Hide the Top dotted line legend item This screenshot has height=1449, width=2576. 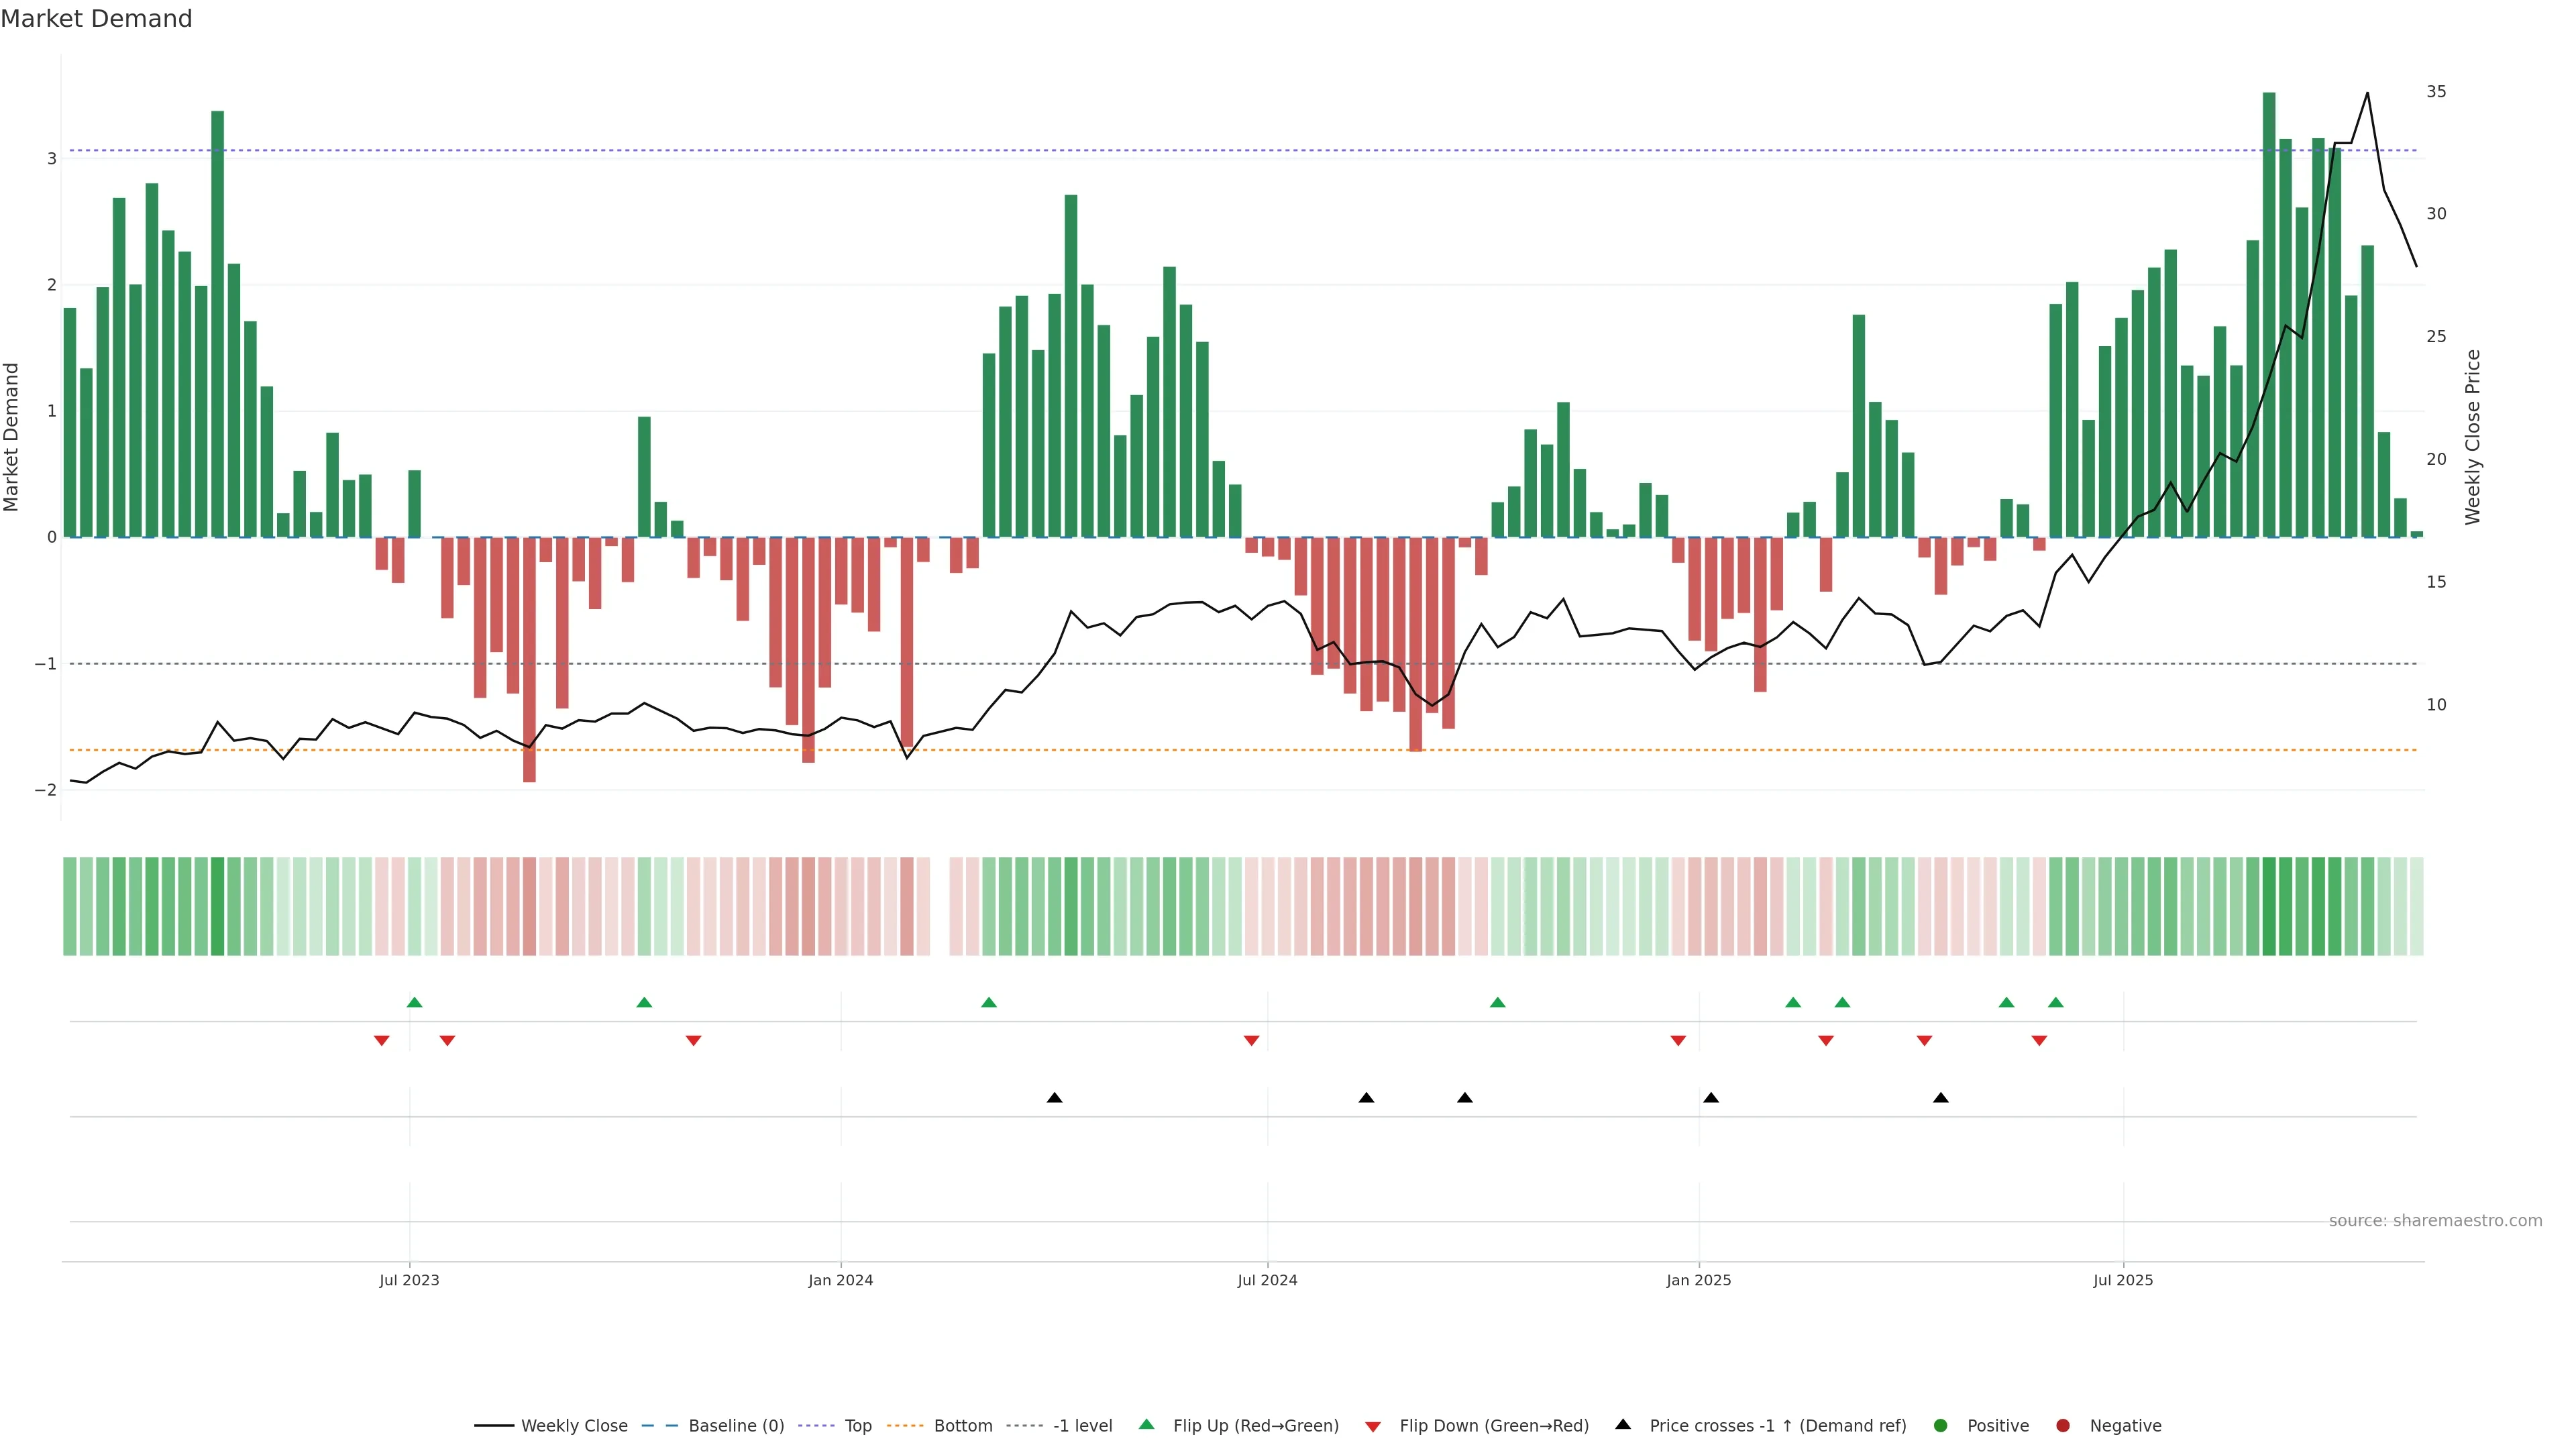coord(857,1425)
